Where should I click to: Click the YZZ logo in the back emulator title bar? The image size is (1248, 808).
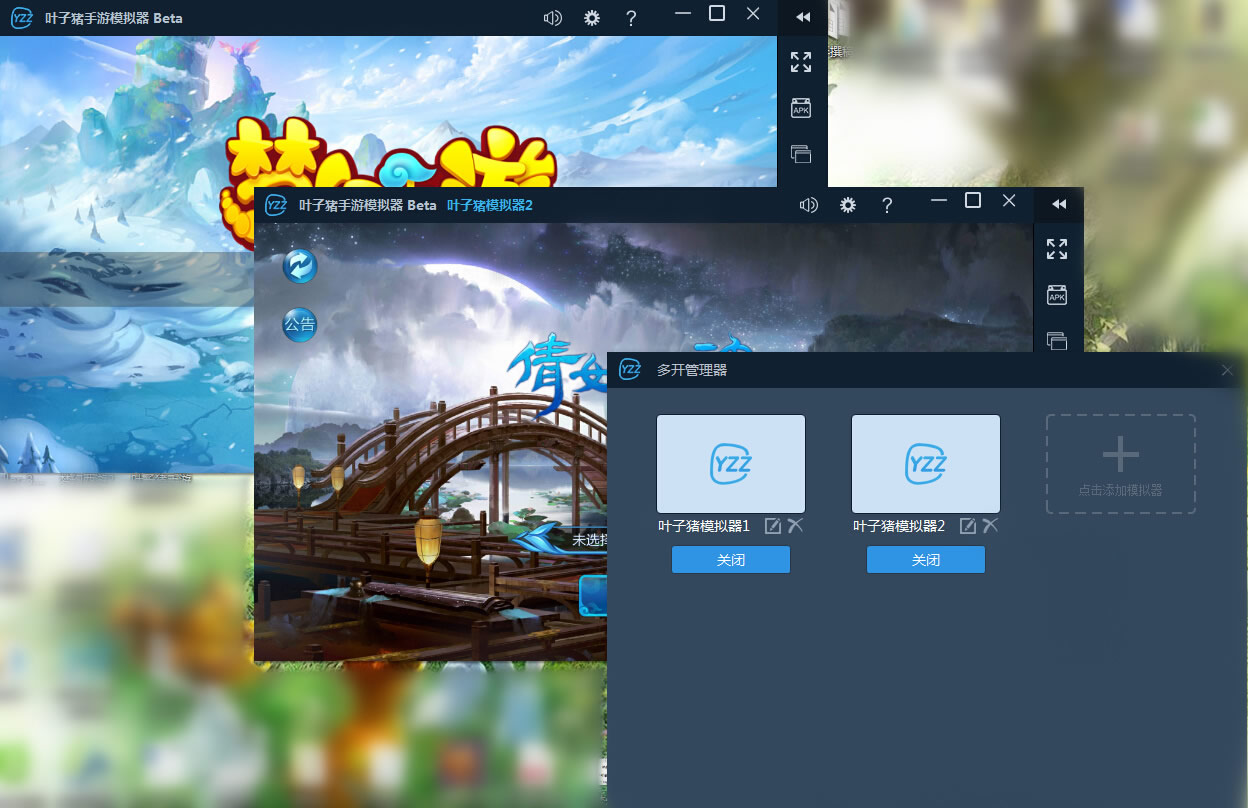click(x=21, y=18)
